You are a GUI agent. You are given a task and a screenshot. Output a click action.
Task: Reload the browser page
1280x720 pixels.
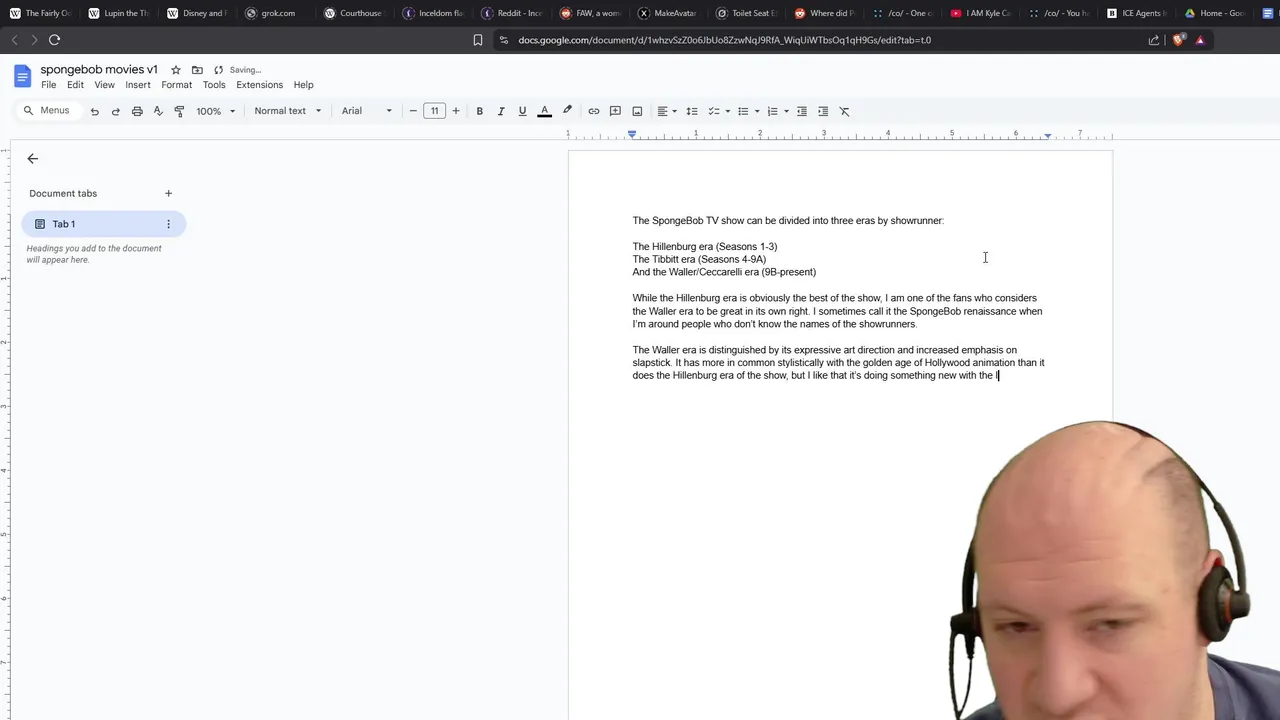click(x=54, y=40)
